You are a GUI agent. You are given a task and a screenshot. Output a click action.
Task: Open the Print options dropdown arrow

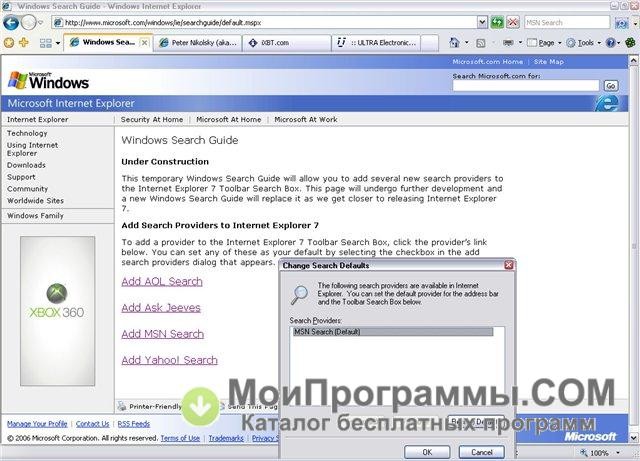click(520, 42)
